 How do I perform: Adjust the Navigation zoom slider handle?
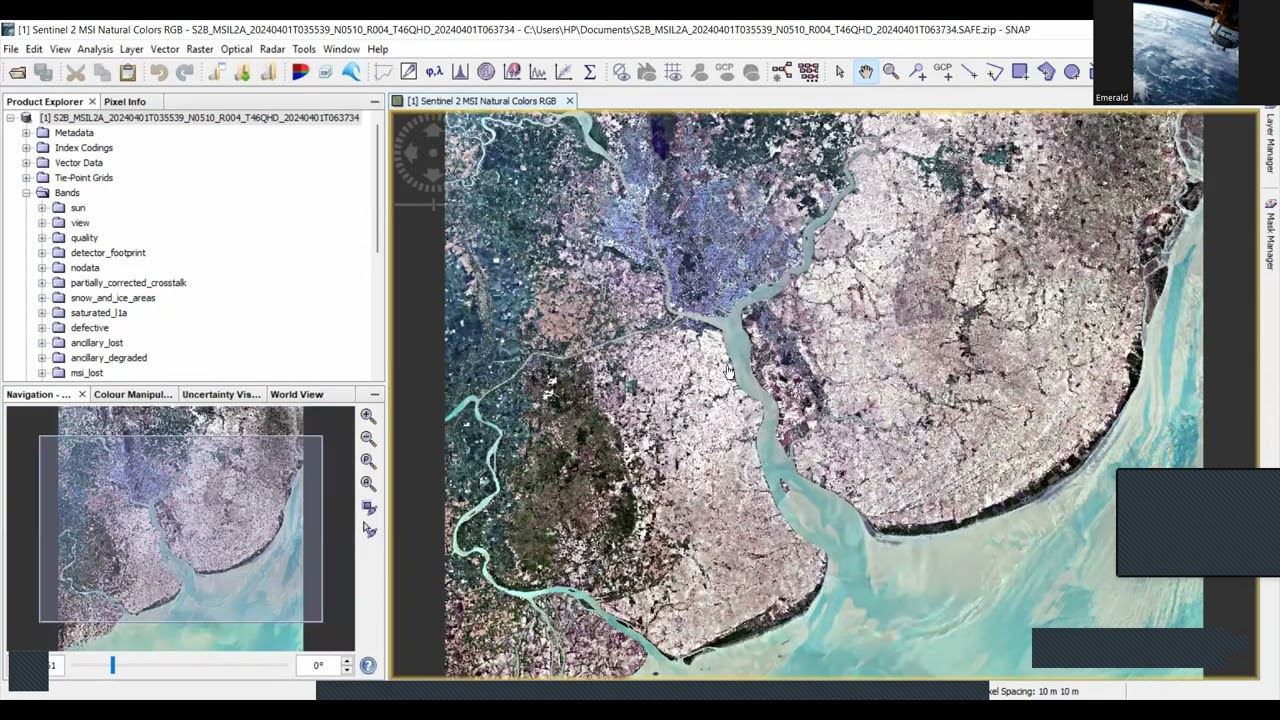tap(113, 665)
